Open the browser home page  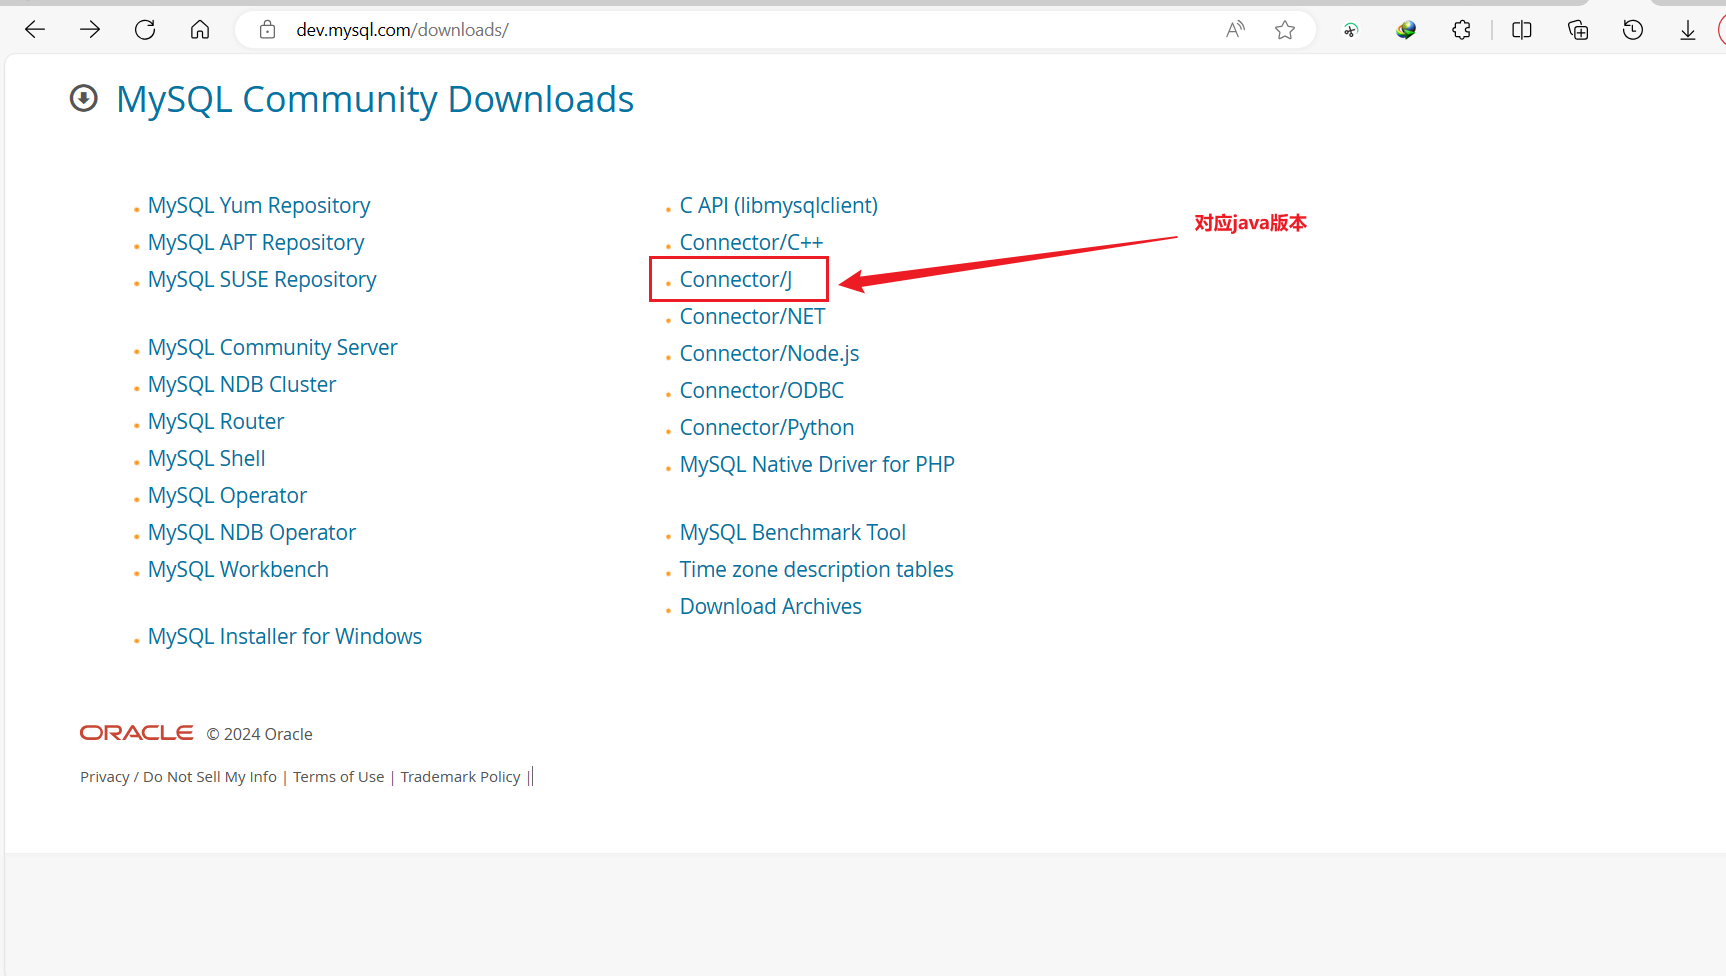click(200, 30)
